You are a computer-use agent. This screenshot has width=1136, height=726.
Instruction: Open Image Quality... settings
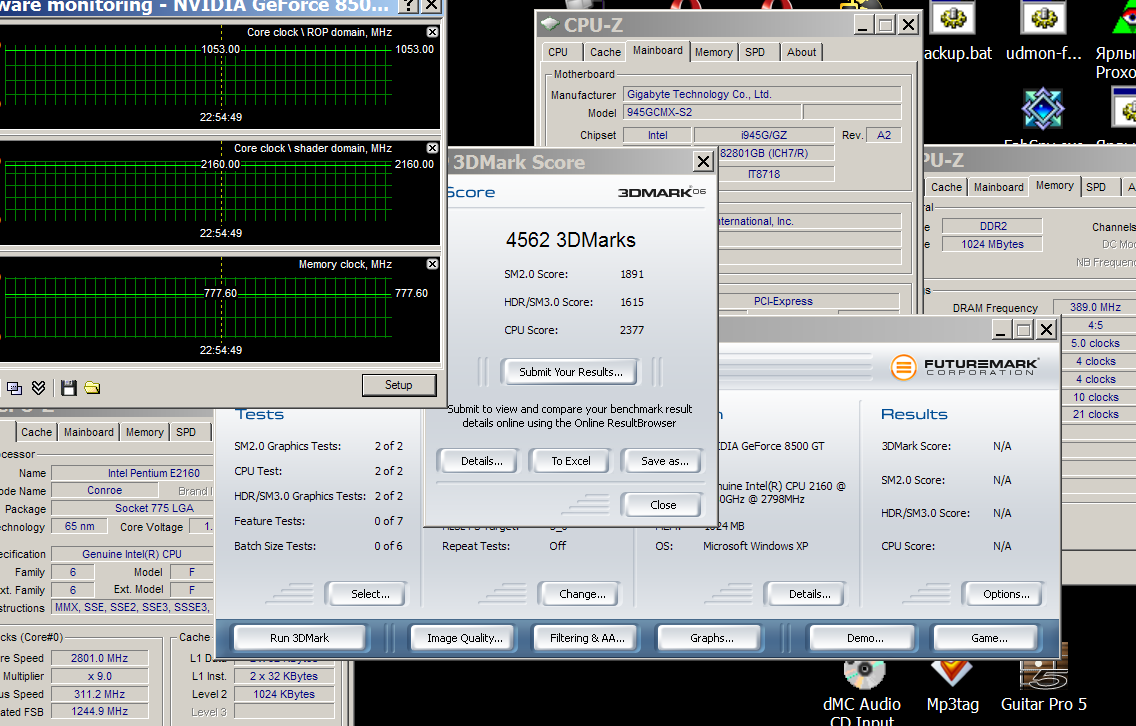[464, 638]
